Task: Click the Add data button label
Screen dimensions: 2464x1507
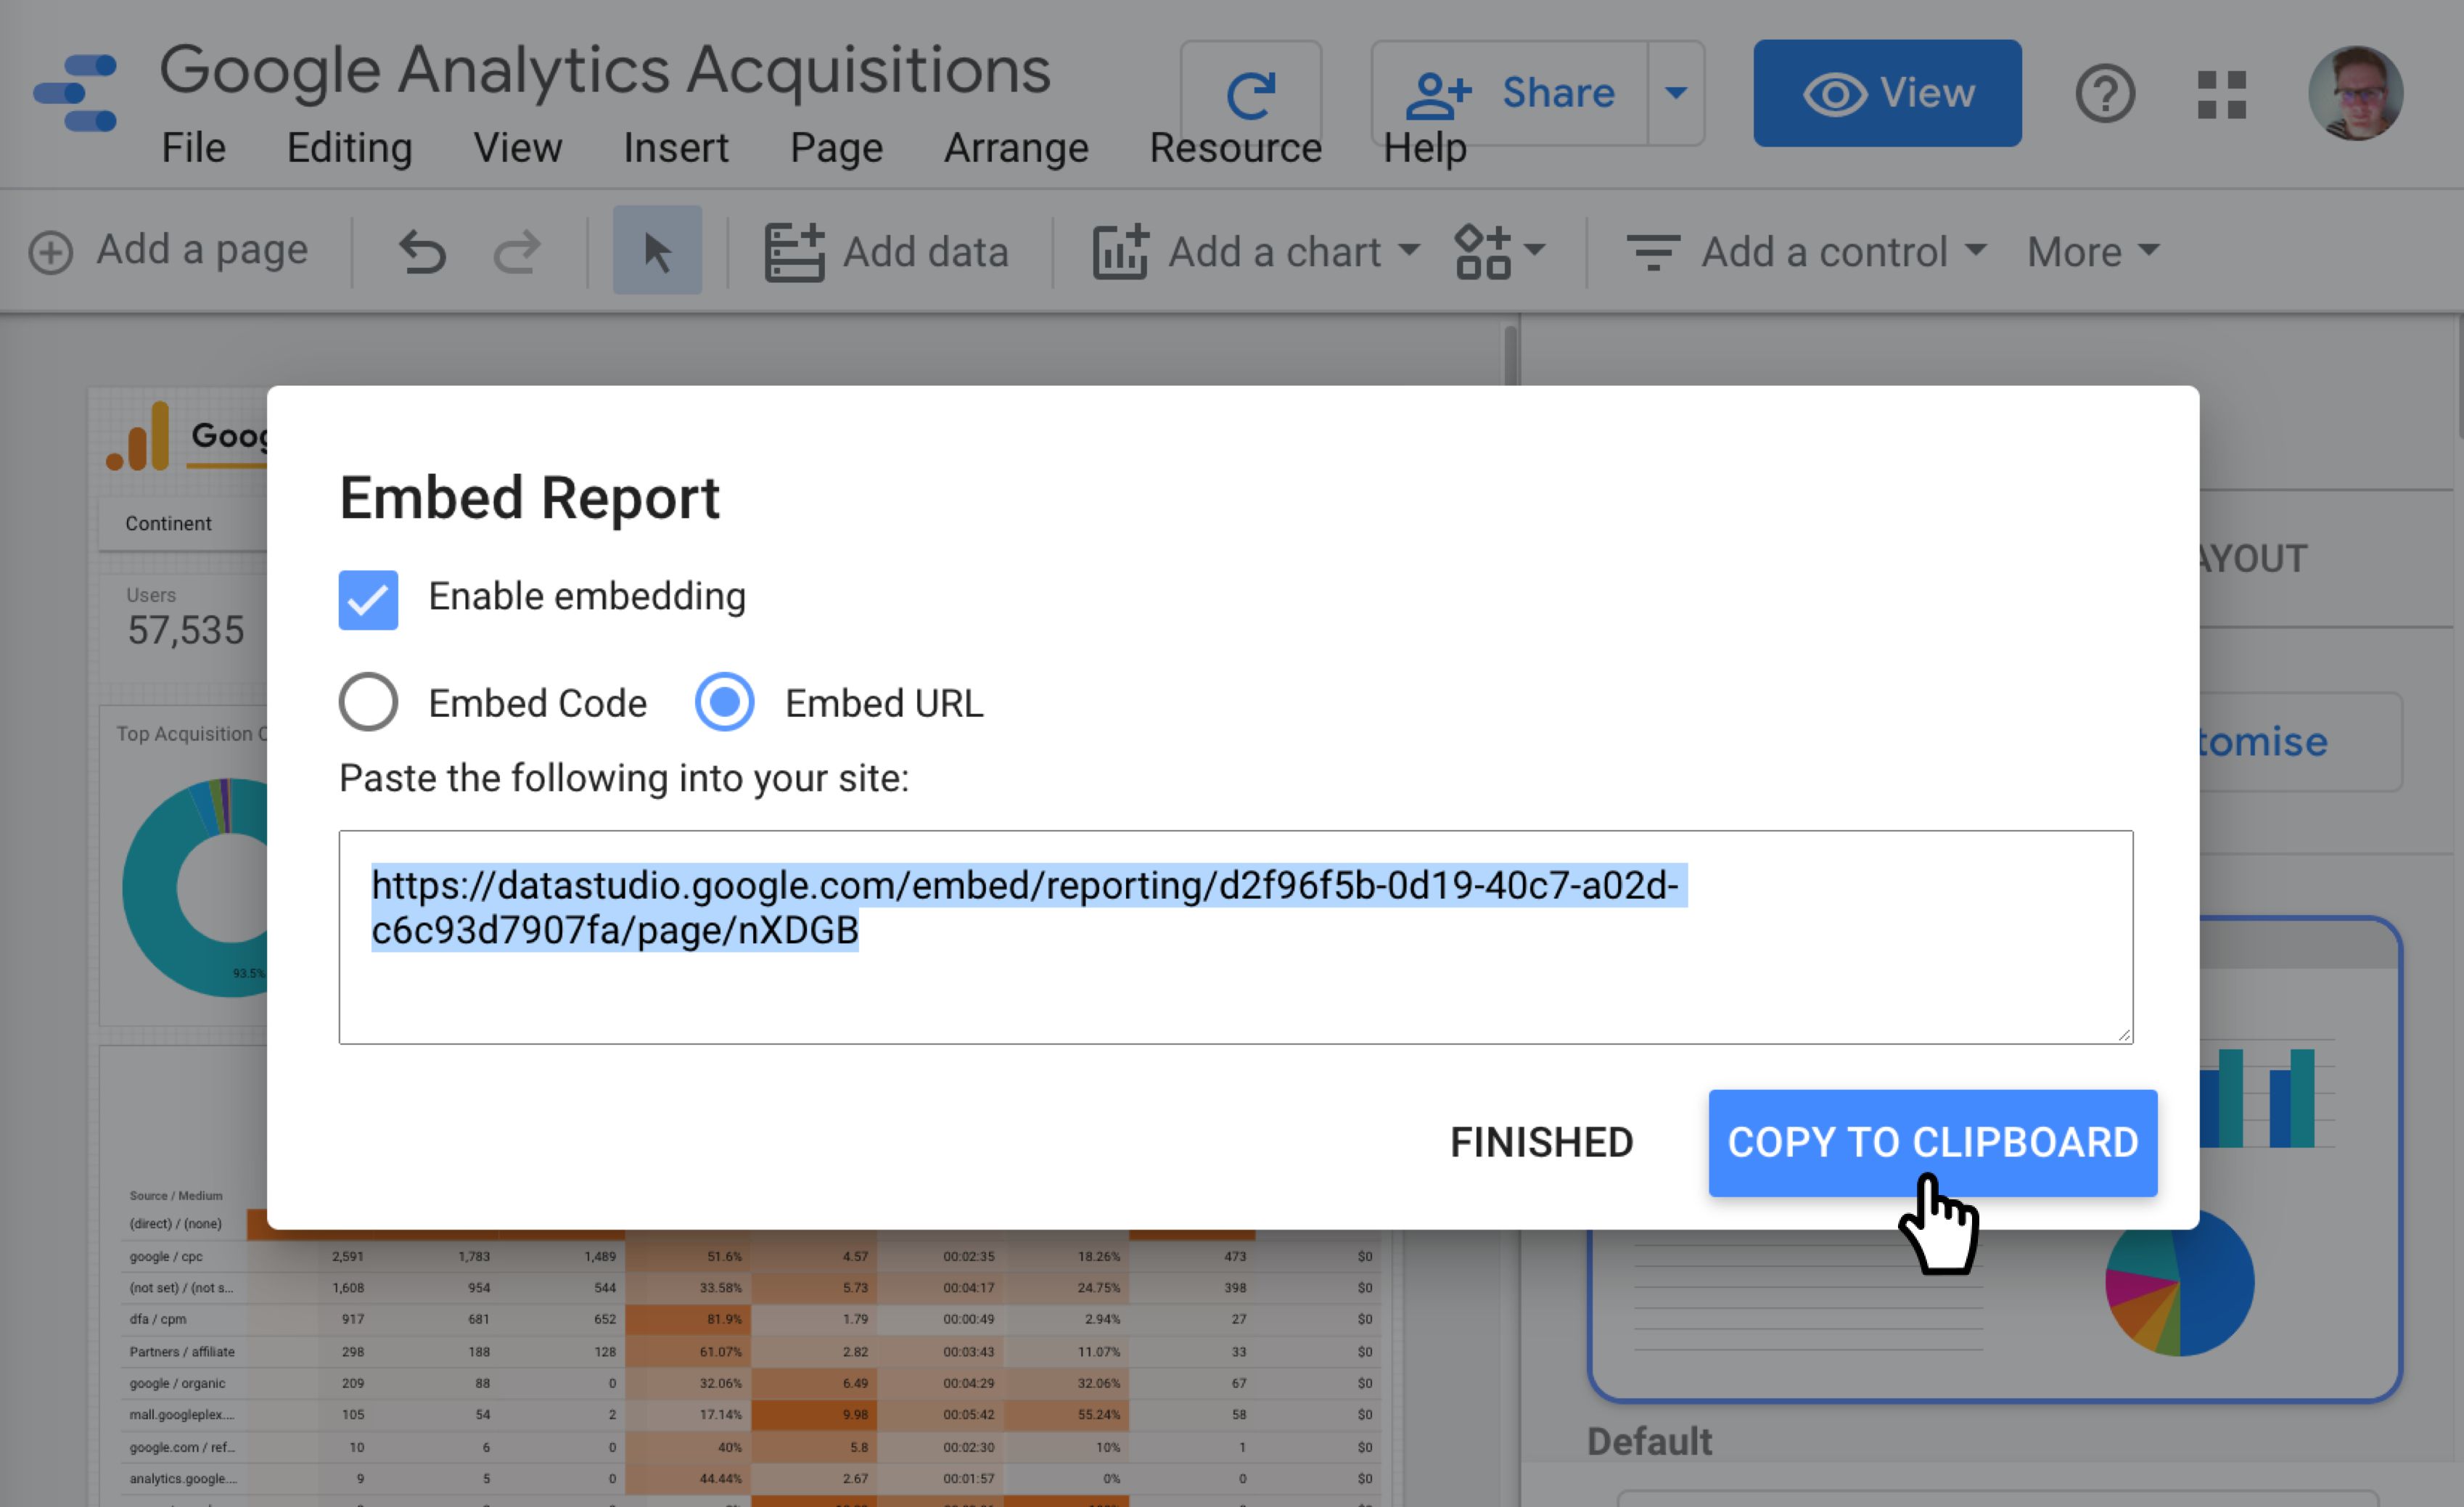Action: coord(925,252)
